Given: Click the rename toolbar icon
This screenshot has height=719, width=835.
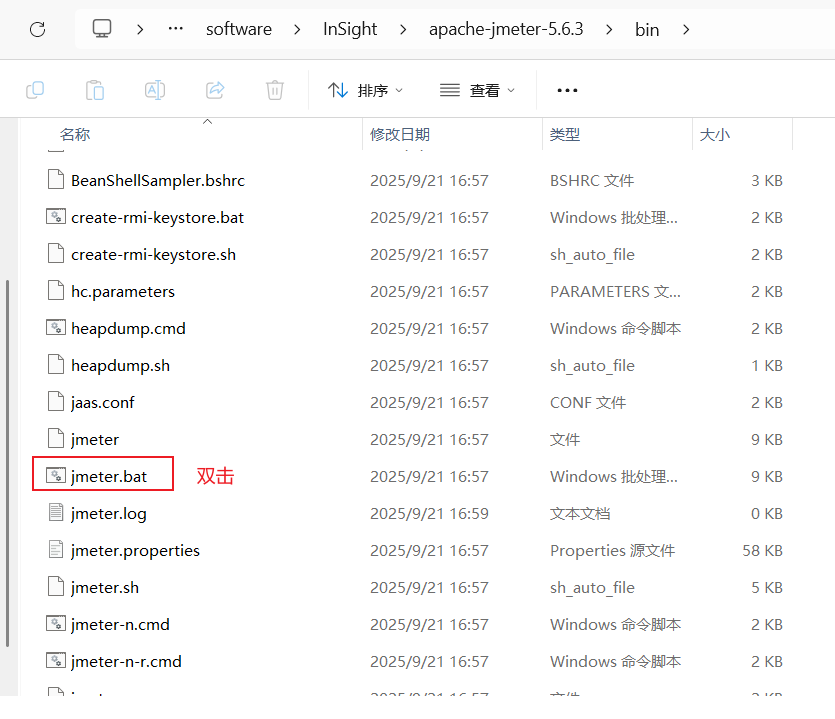Looking at the screenshot, I should [155, 90].
